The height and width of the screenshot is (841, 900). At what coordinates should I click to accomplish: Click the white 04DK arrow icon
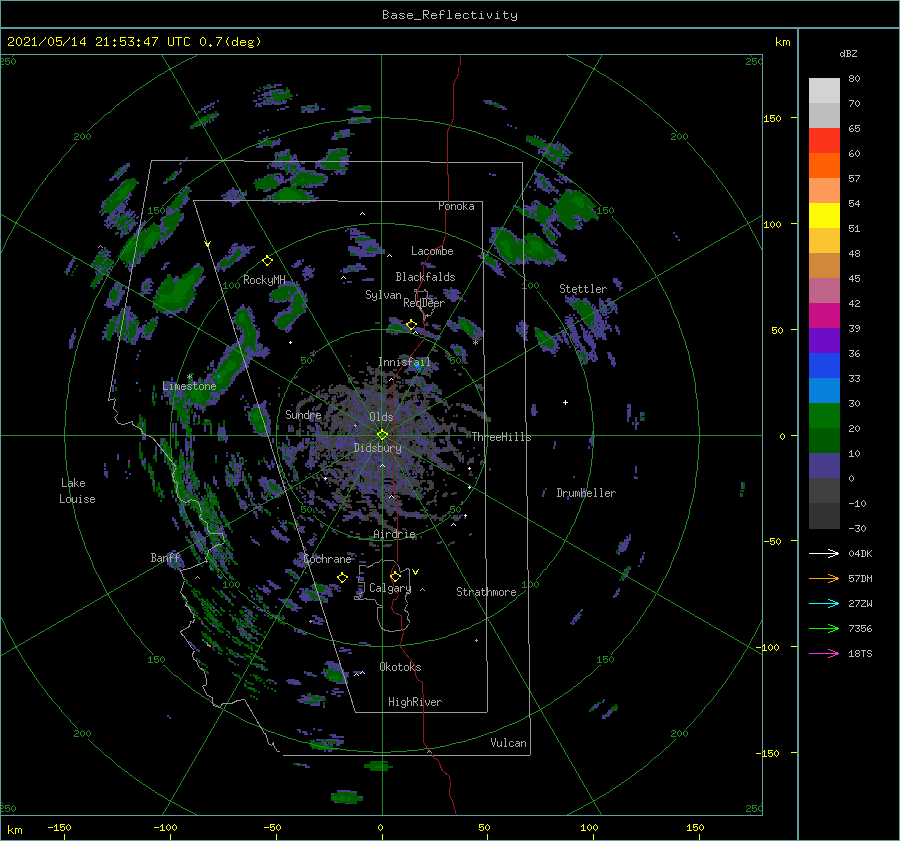click(x=824, y=553)
